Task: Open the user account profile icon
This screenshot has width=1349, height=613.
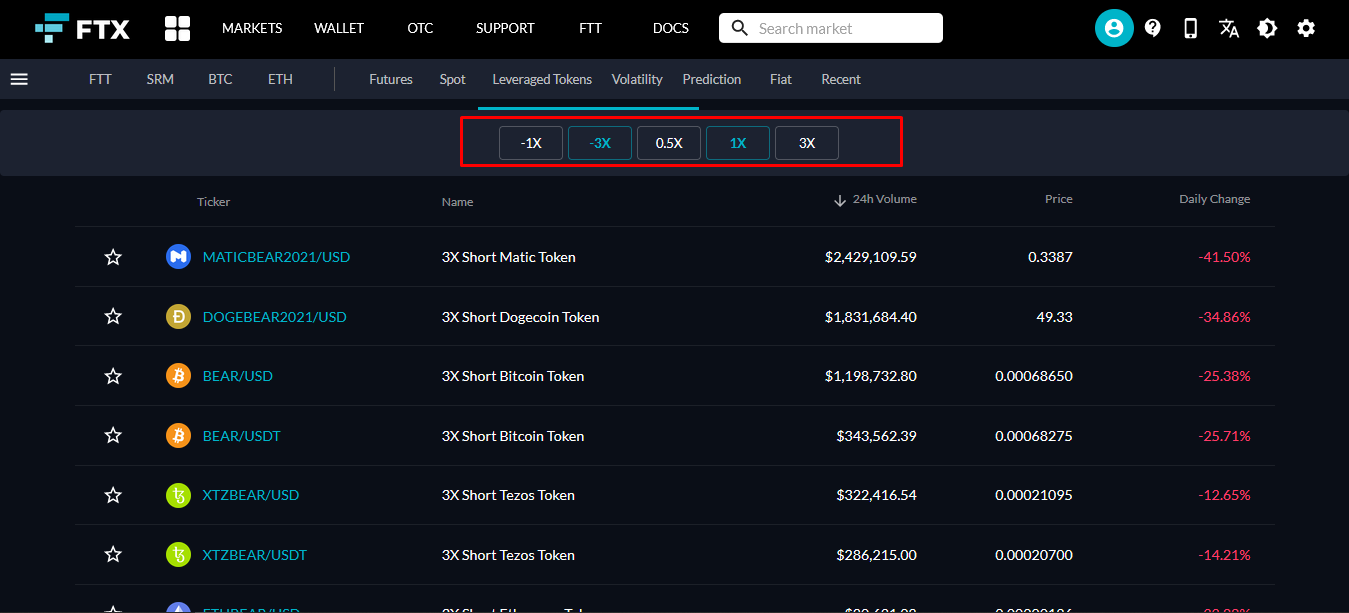Action: 1113,28
